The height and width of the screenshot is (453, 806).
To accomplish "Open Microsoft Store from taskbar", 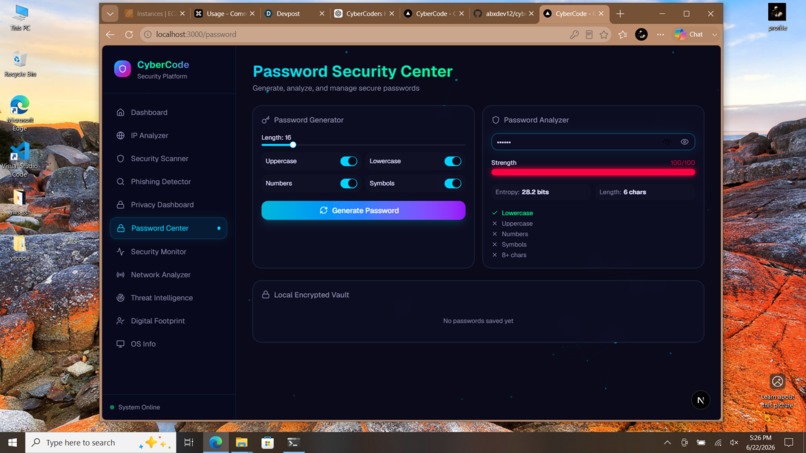I will tap(267, 442).
